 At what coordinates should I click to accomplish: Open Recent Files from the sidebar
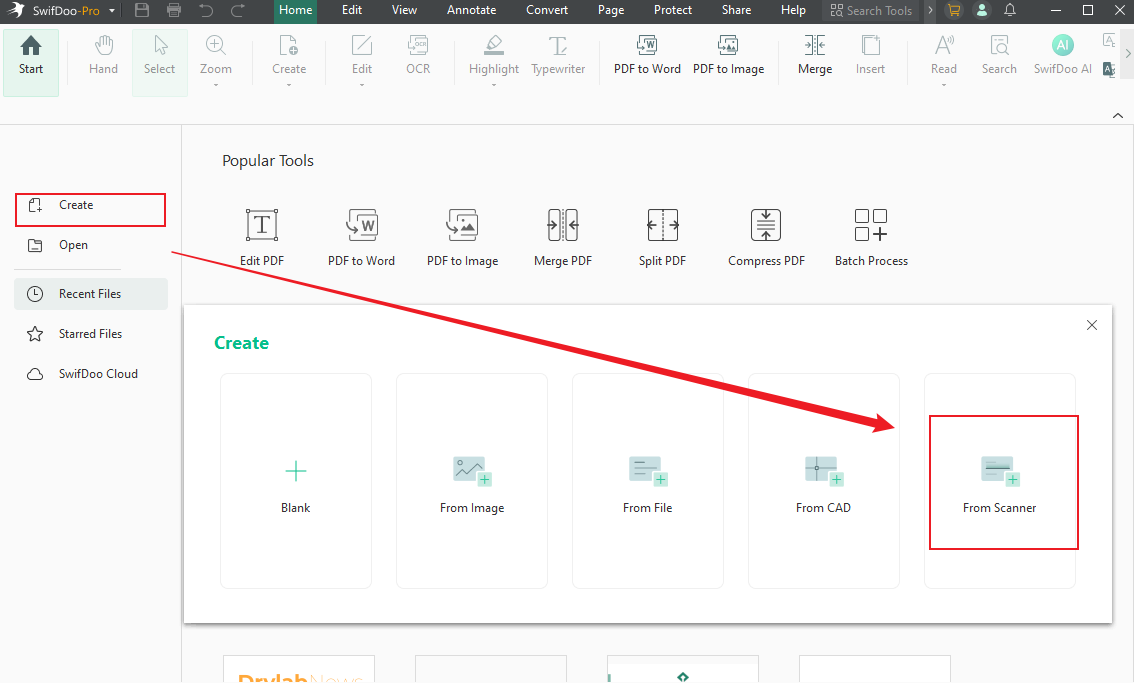pos(90,293)
